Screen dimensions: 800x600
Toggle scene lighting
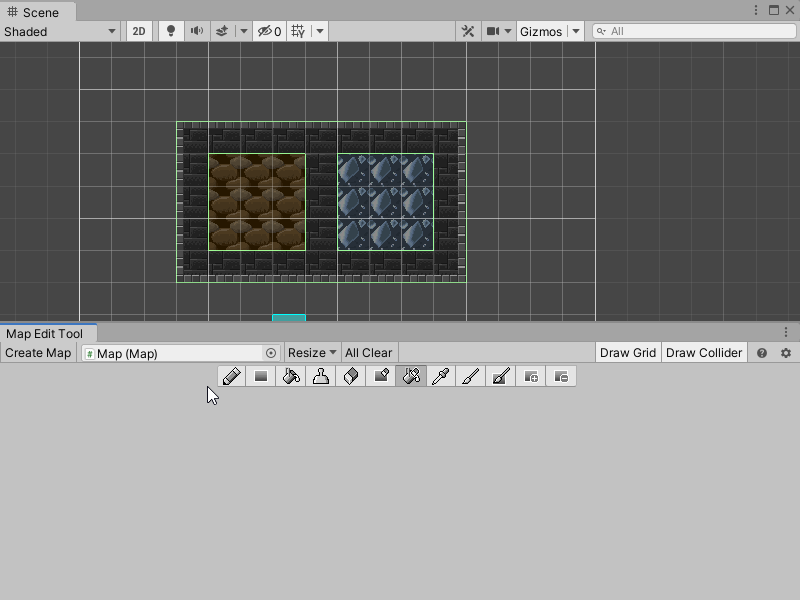click(169, 31)
